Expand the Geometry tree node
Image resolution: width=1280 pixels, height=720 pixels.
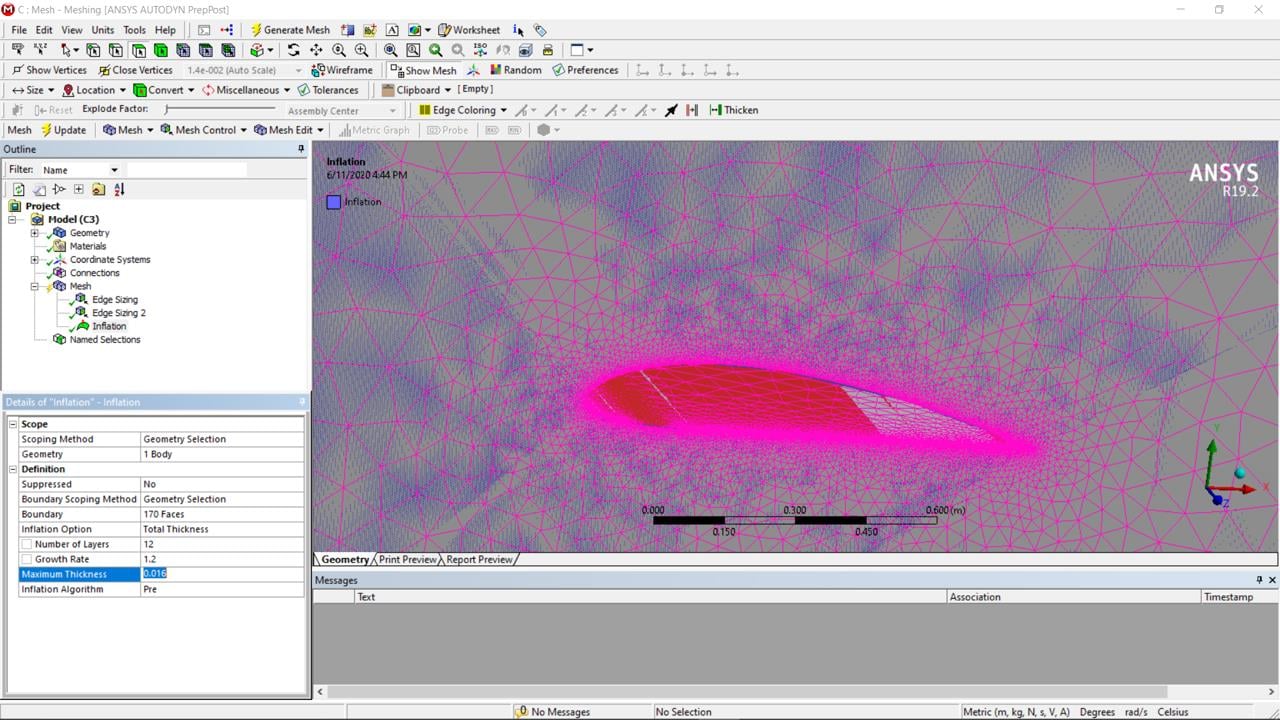click(35, 233)
